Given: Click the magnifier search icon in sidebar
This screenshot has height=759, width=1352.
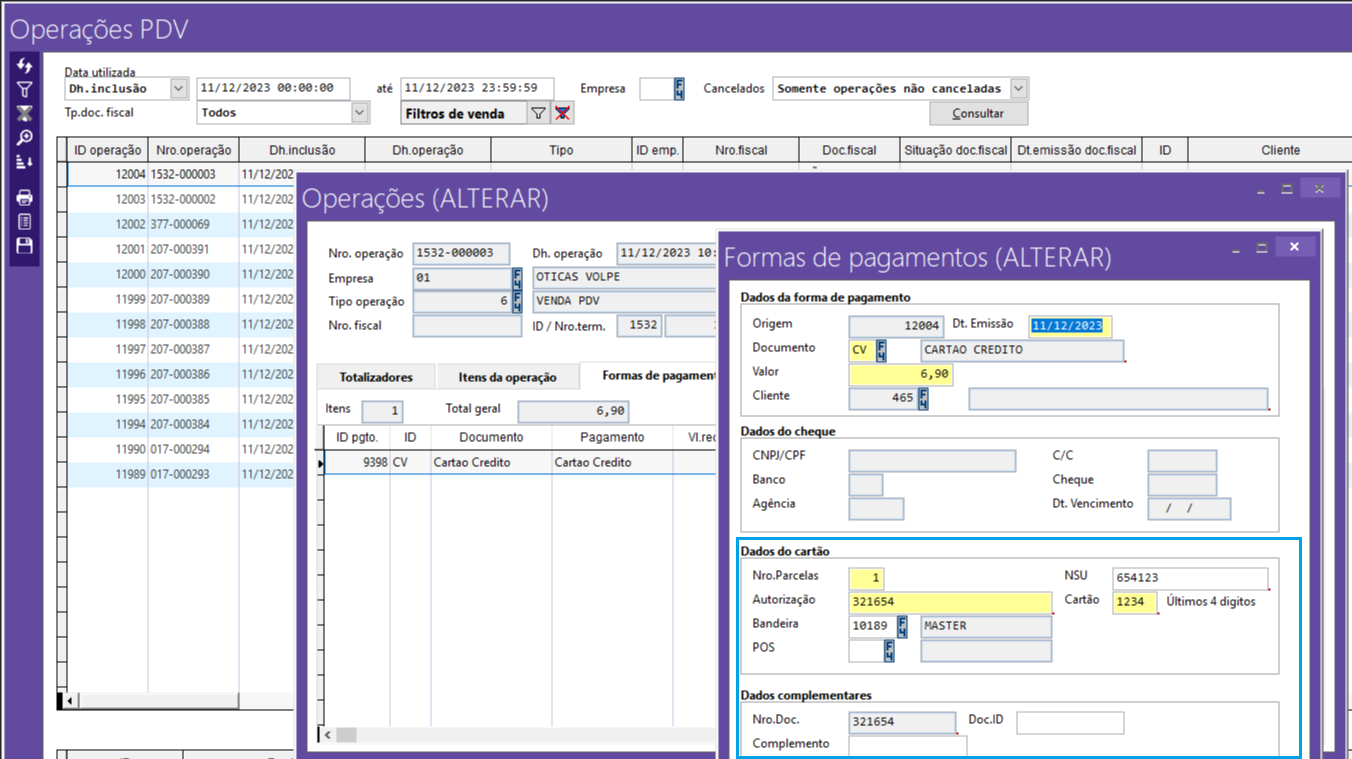Looking at the screenshot, I should (25, 138).
